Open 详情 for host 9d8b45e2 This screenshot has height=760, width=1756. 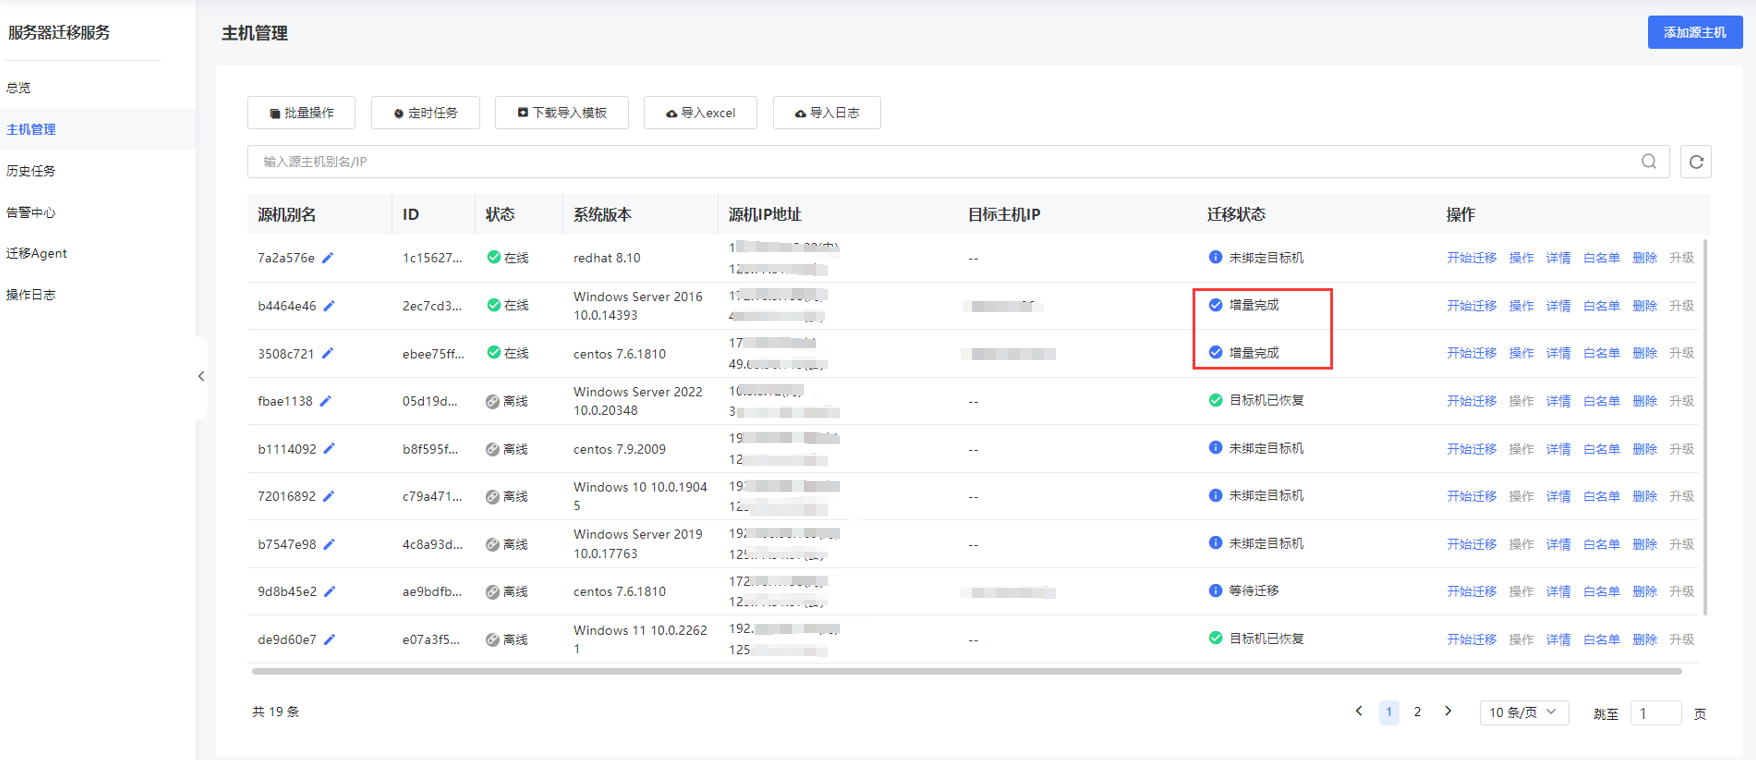1558,592
